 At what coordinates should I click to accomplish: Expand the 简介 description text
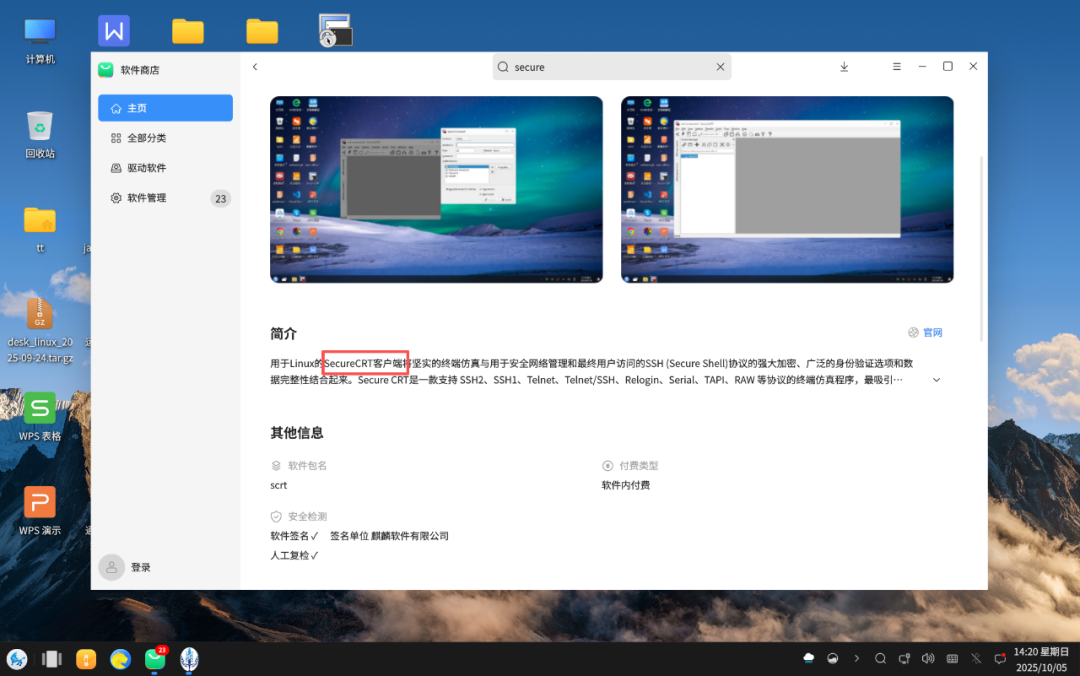point(937,380)
